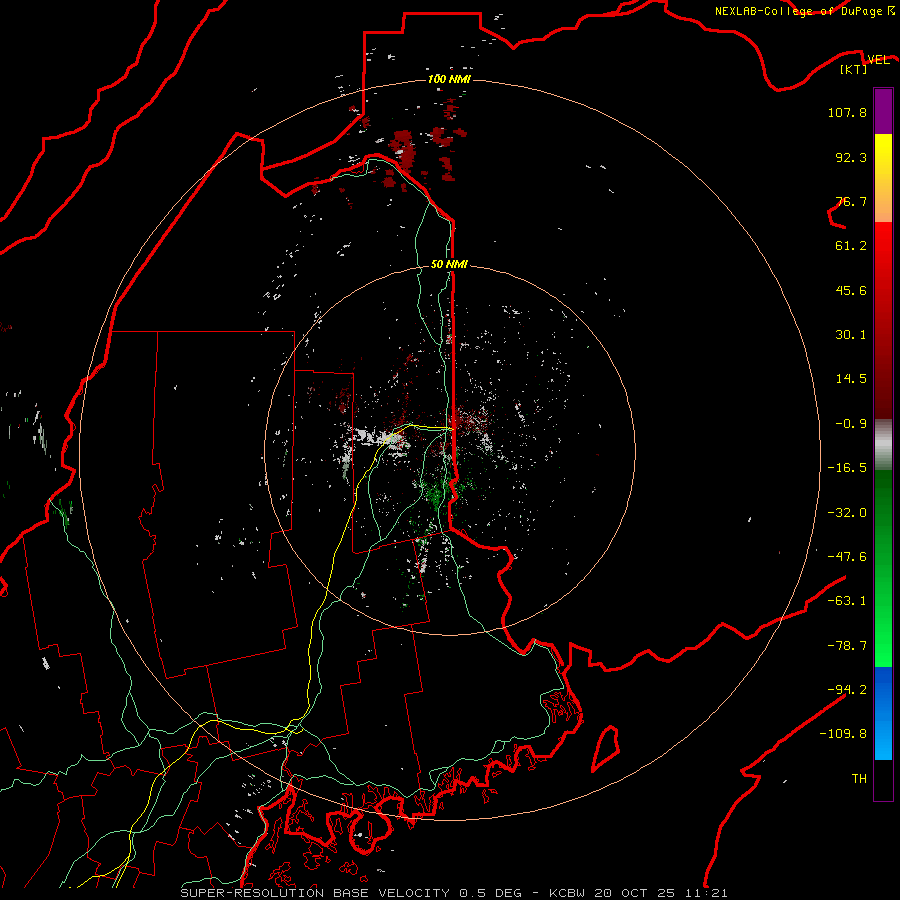Click the 45.6 velocity scale value
Viewport: 900px width, 900px height.
pyautogui.click(x=851, y=290)
